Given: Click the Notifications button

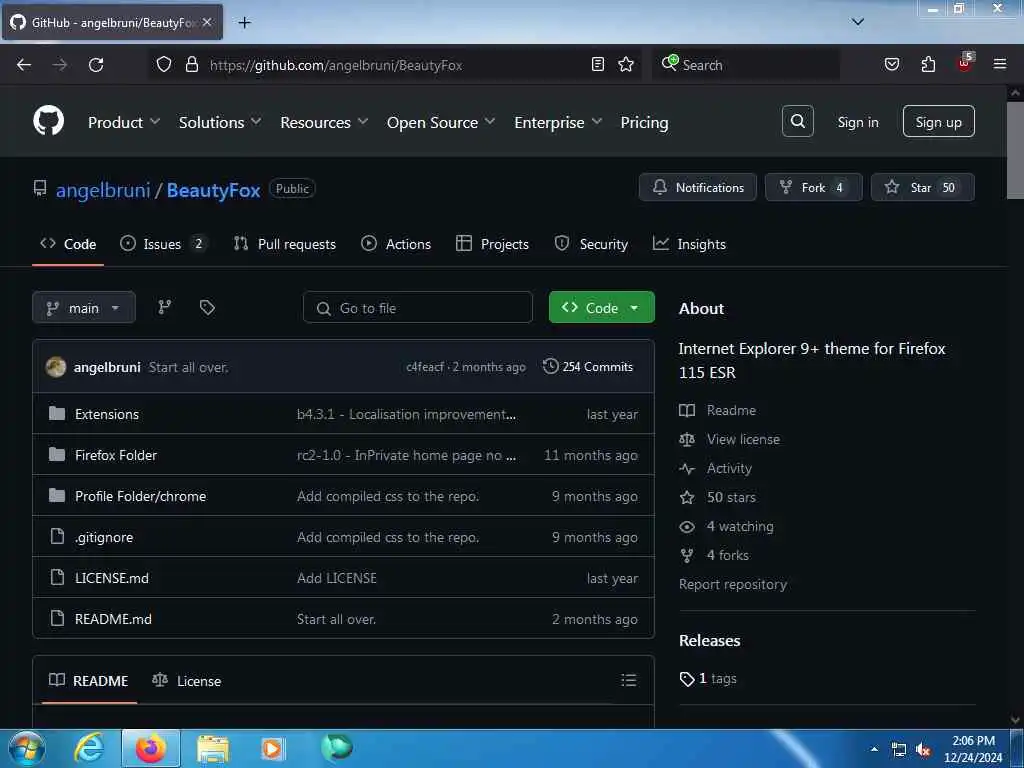Looking at the screenshot, I should (x=697, y=187).
